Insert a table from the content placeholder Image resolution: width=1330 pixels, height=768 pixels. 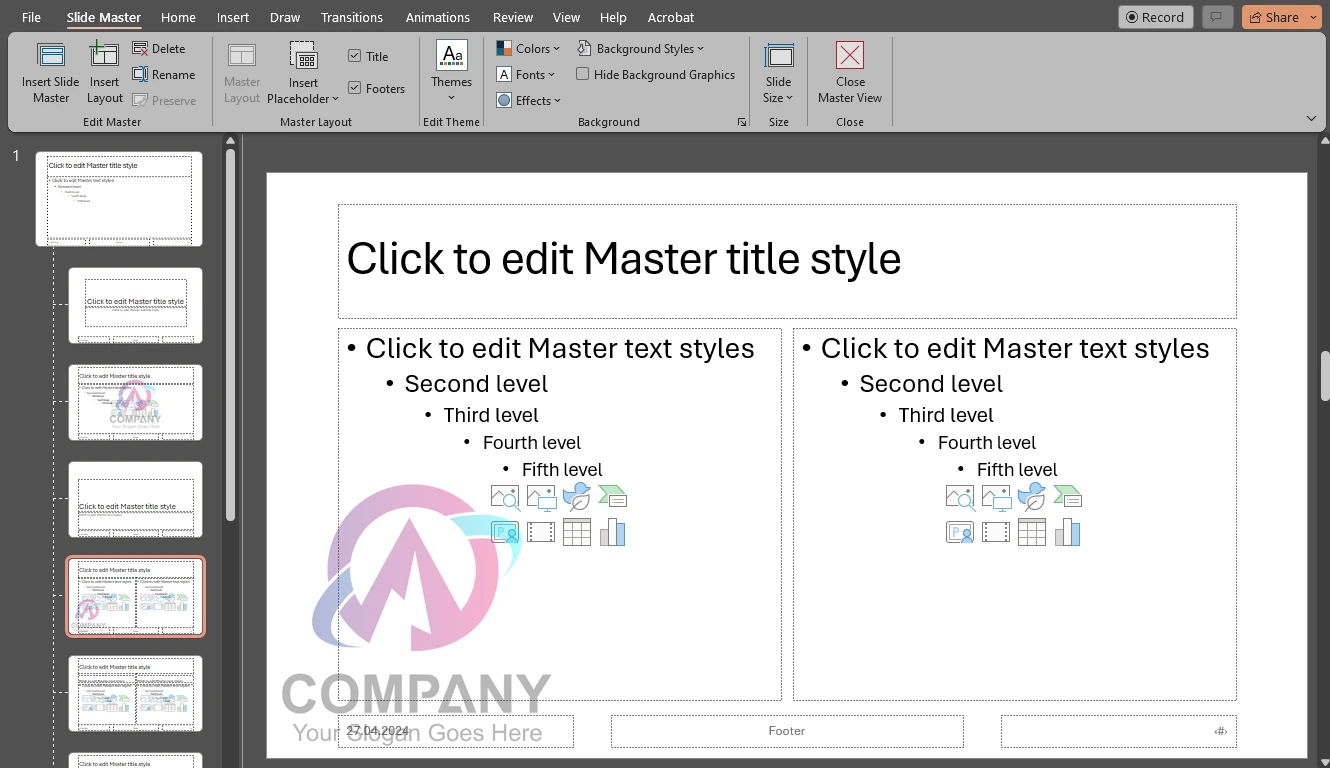tap(577, 531)
